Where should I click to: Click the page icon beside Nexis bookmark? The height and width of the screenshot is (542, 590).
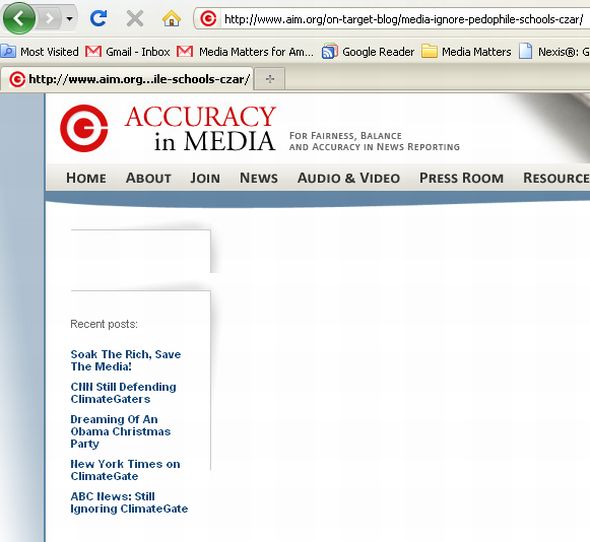coord(526,51)
